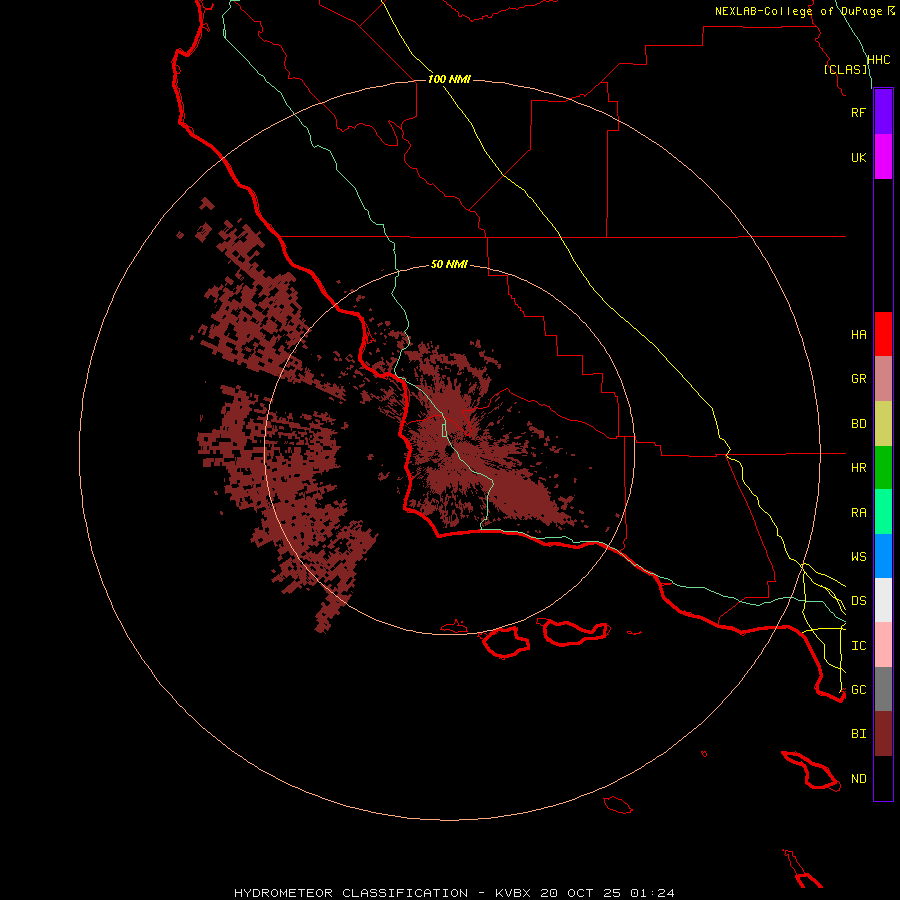Click the light pink IC legend swatch
This screenshot has width=900, height=900.
click(883, 645)
